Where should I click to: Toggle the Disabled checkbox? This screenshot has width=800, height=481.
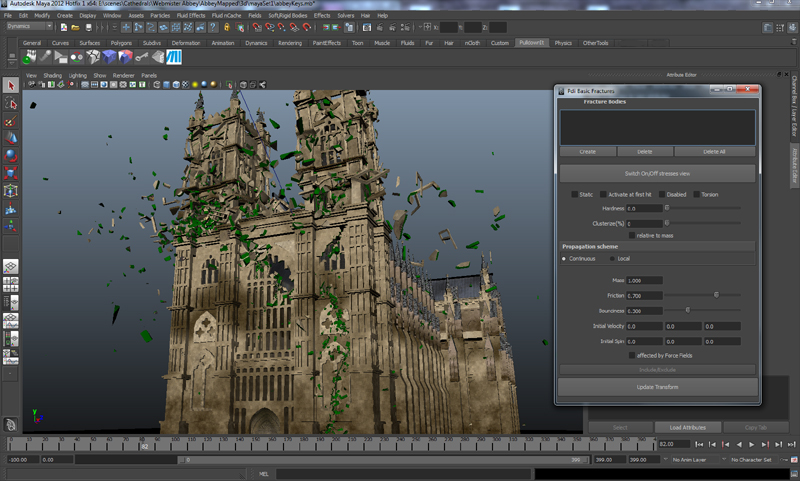(662, 194)
